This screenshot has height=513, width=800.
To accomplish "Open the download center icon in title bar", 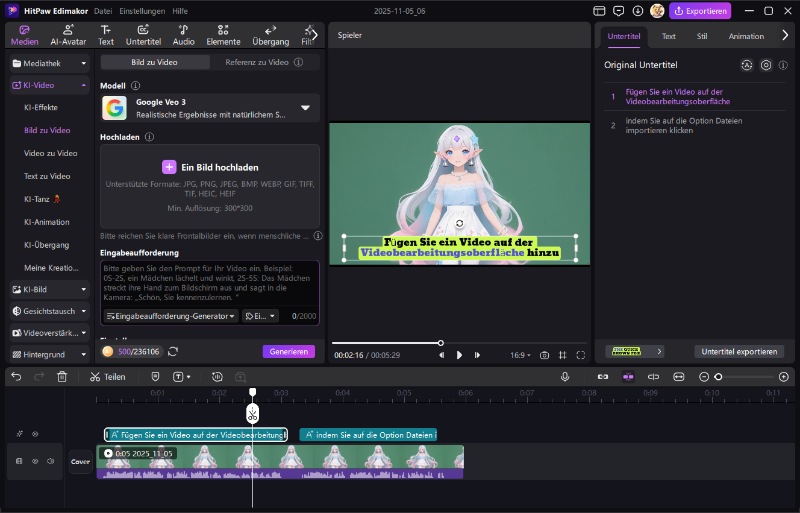I will coord(638,11).
